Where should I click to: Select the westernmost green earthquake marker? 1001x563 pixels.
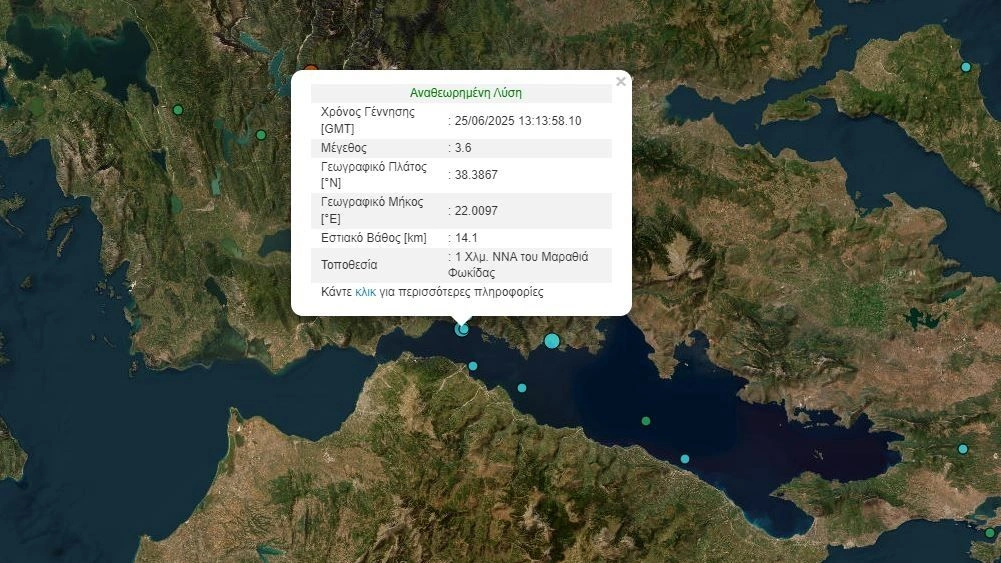coord(178,110)
